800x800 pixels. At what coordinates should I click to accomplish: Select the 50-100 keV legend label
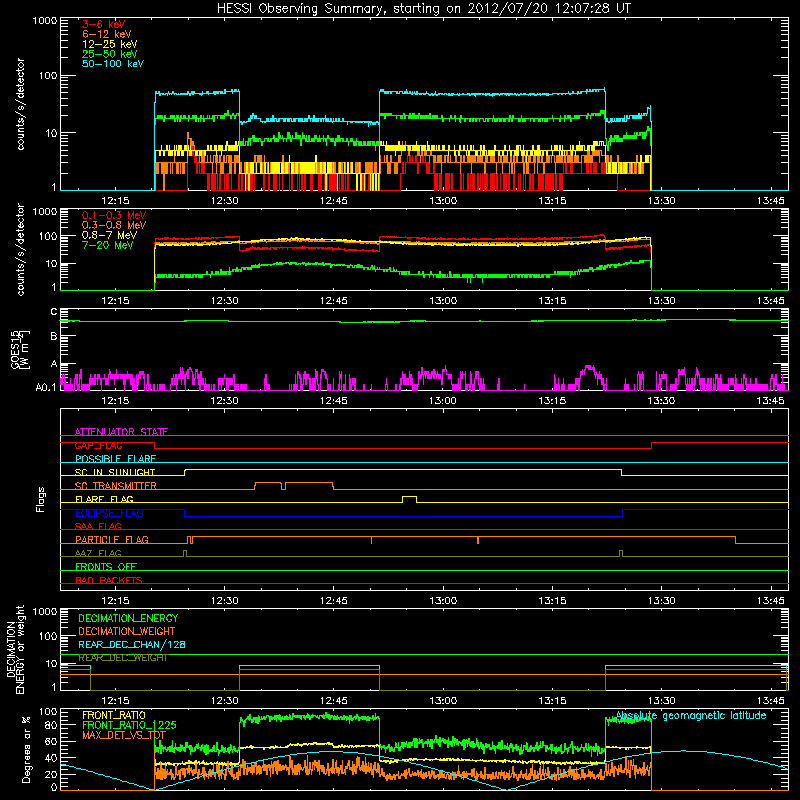(x=113, y=64)
